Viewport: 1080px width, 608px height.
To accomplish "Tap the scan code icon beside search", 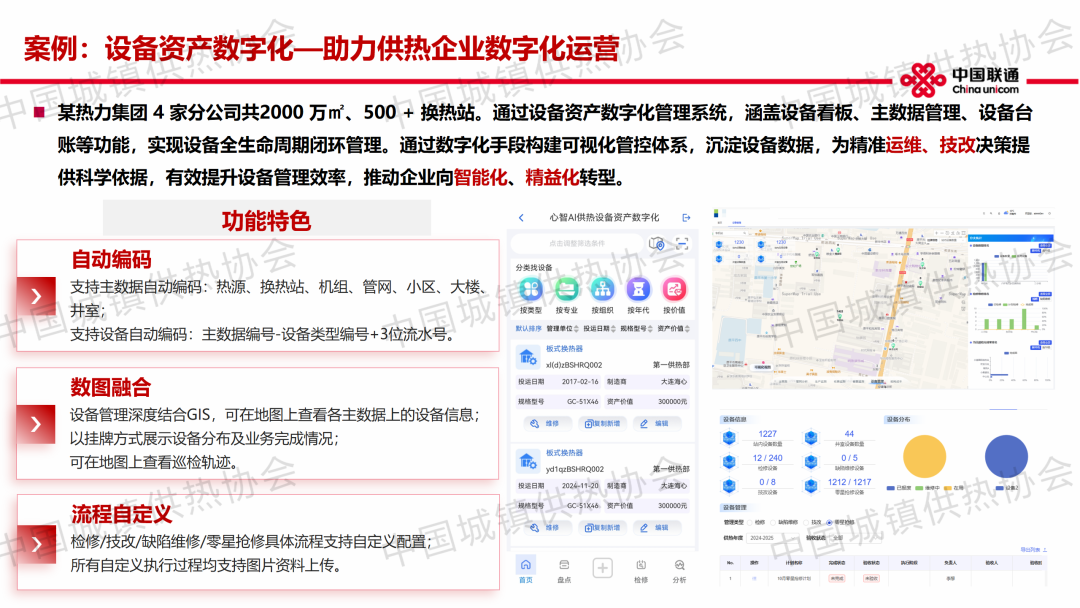I will pyautogui.click(x=682, y=243).
